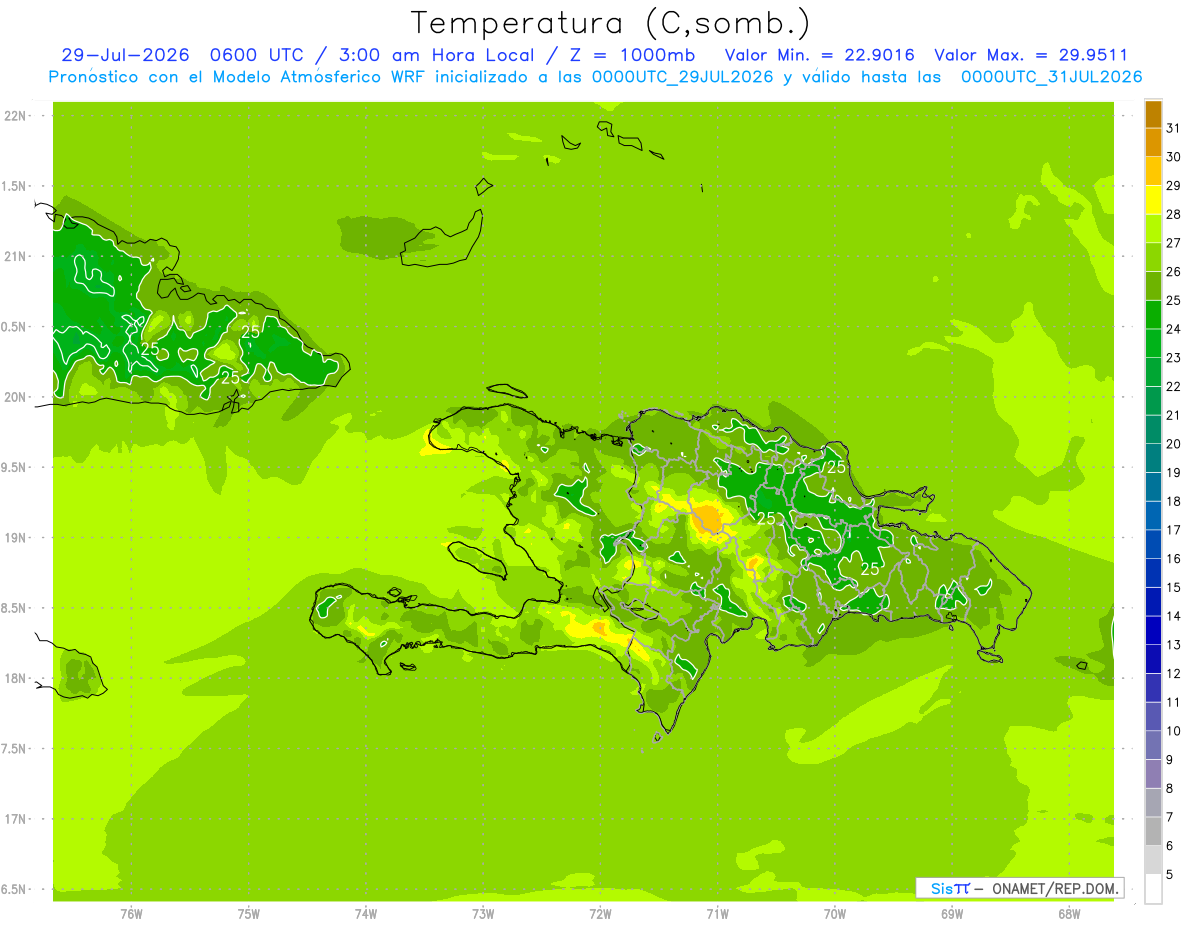Click the "75W" longitude label
The image size is (1200, 927).
[x=249, y=914]
